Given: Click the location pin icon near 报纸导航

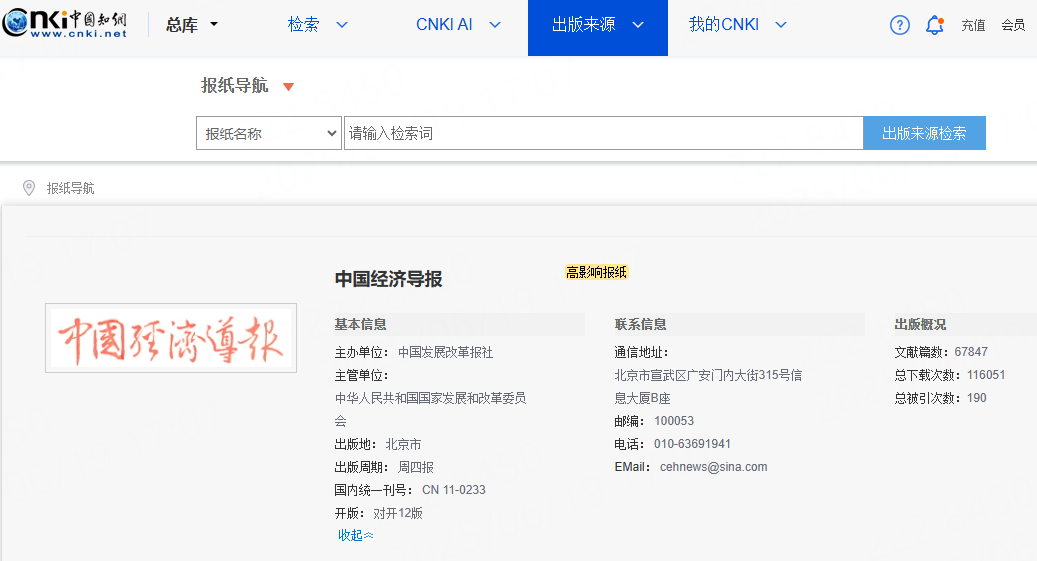Looking at the screenshot, I should click(x=29, y=188).
